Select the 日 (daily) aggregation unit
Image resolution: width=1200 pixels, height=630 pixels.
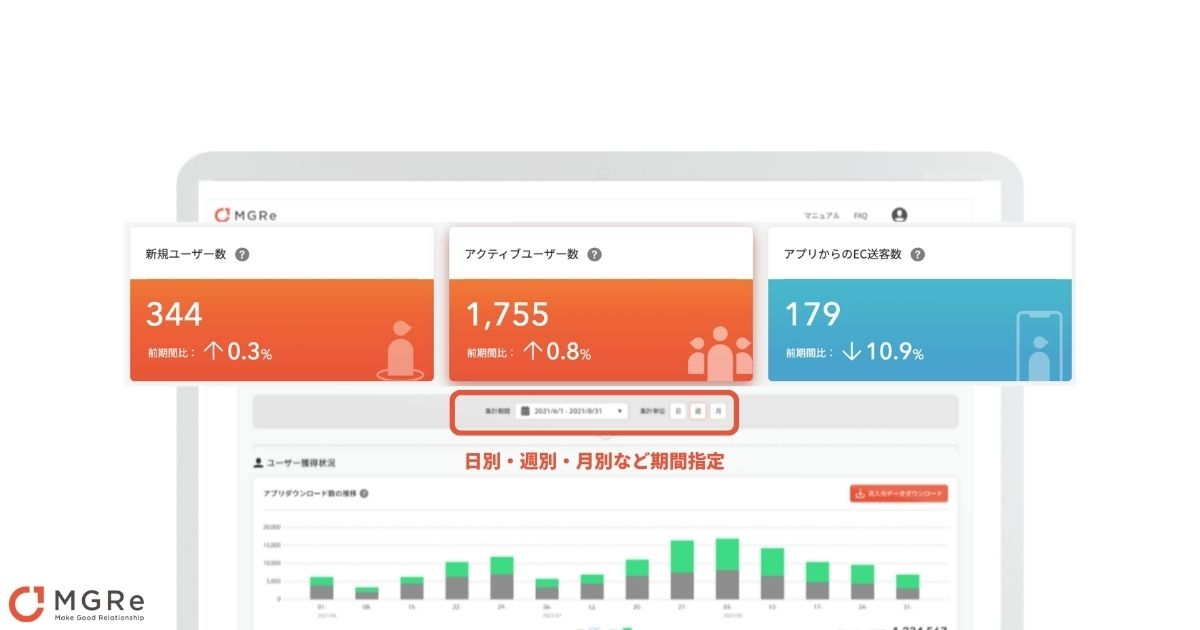pos(677,411)
